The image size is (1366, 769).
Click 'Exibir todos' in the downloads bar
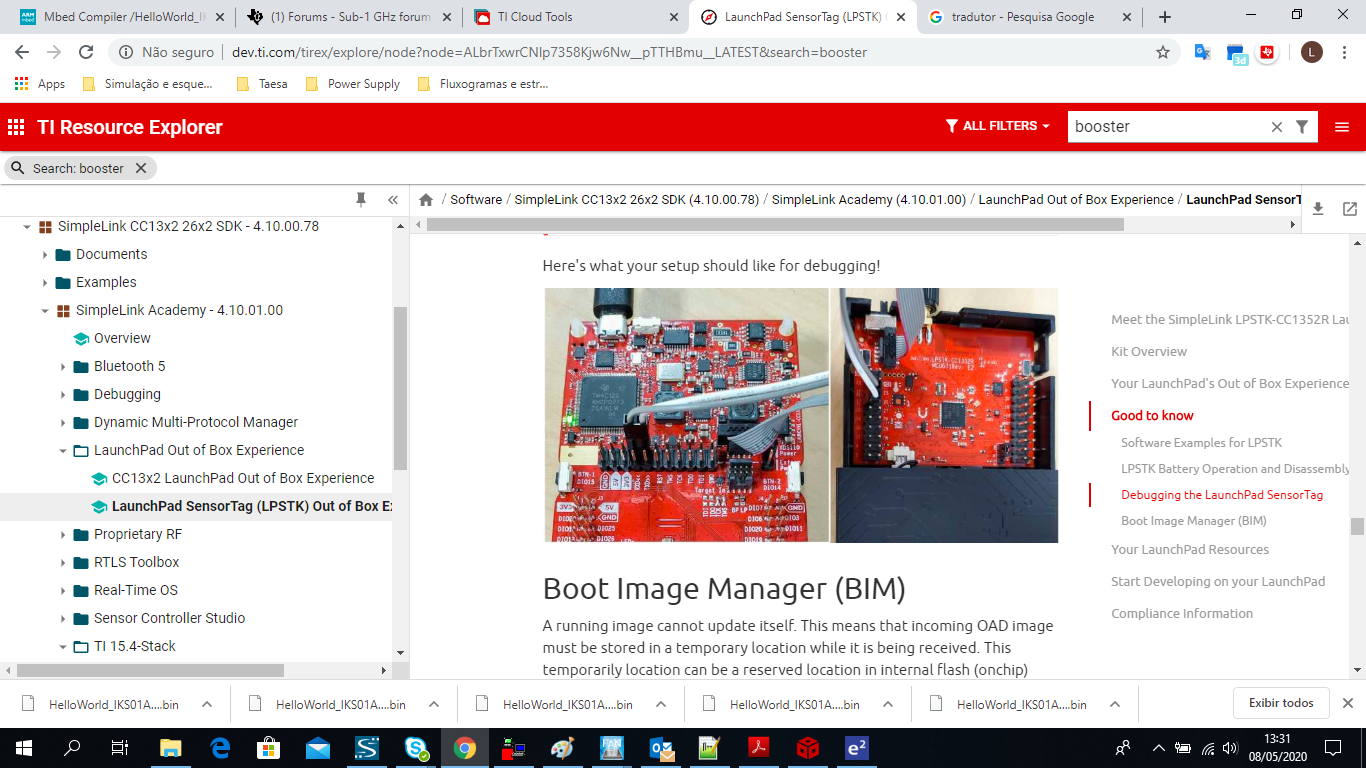[1281, 703]
